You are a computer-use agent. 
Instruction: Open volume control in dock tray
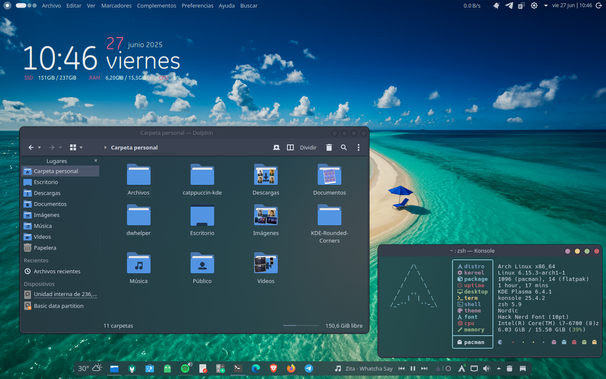coord(487,369)
